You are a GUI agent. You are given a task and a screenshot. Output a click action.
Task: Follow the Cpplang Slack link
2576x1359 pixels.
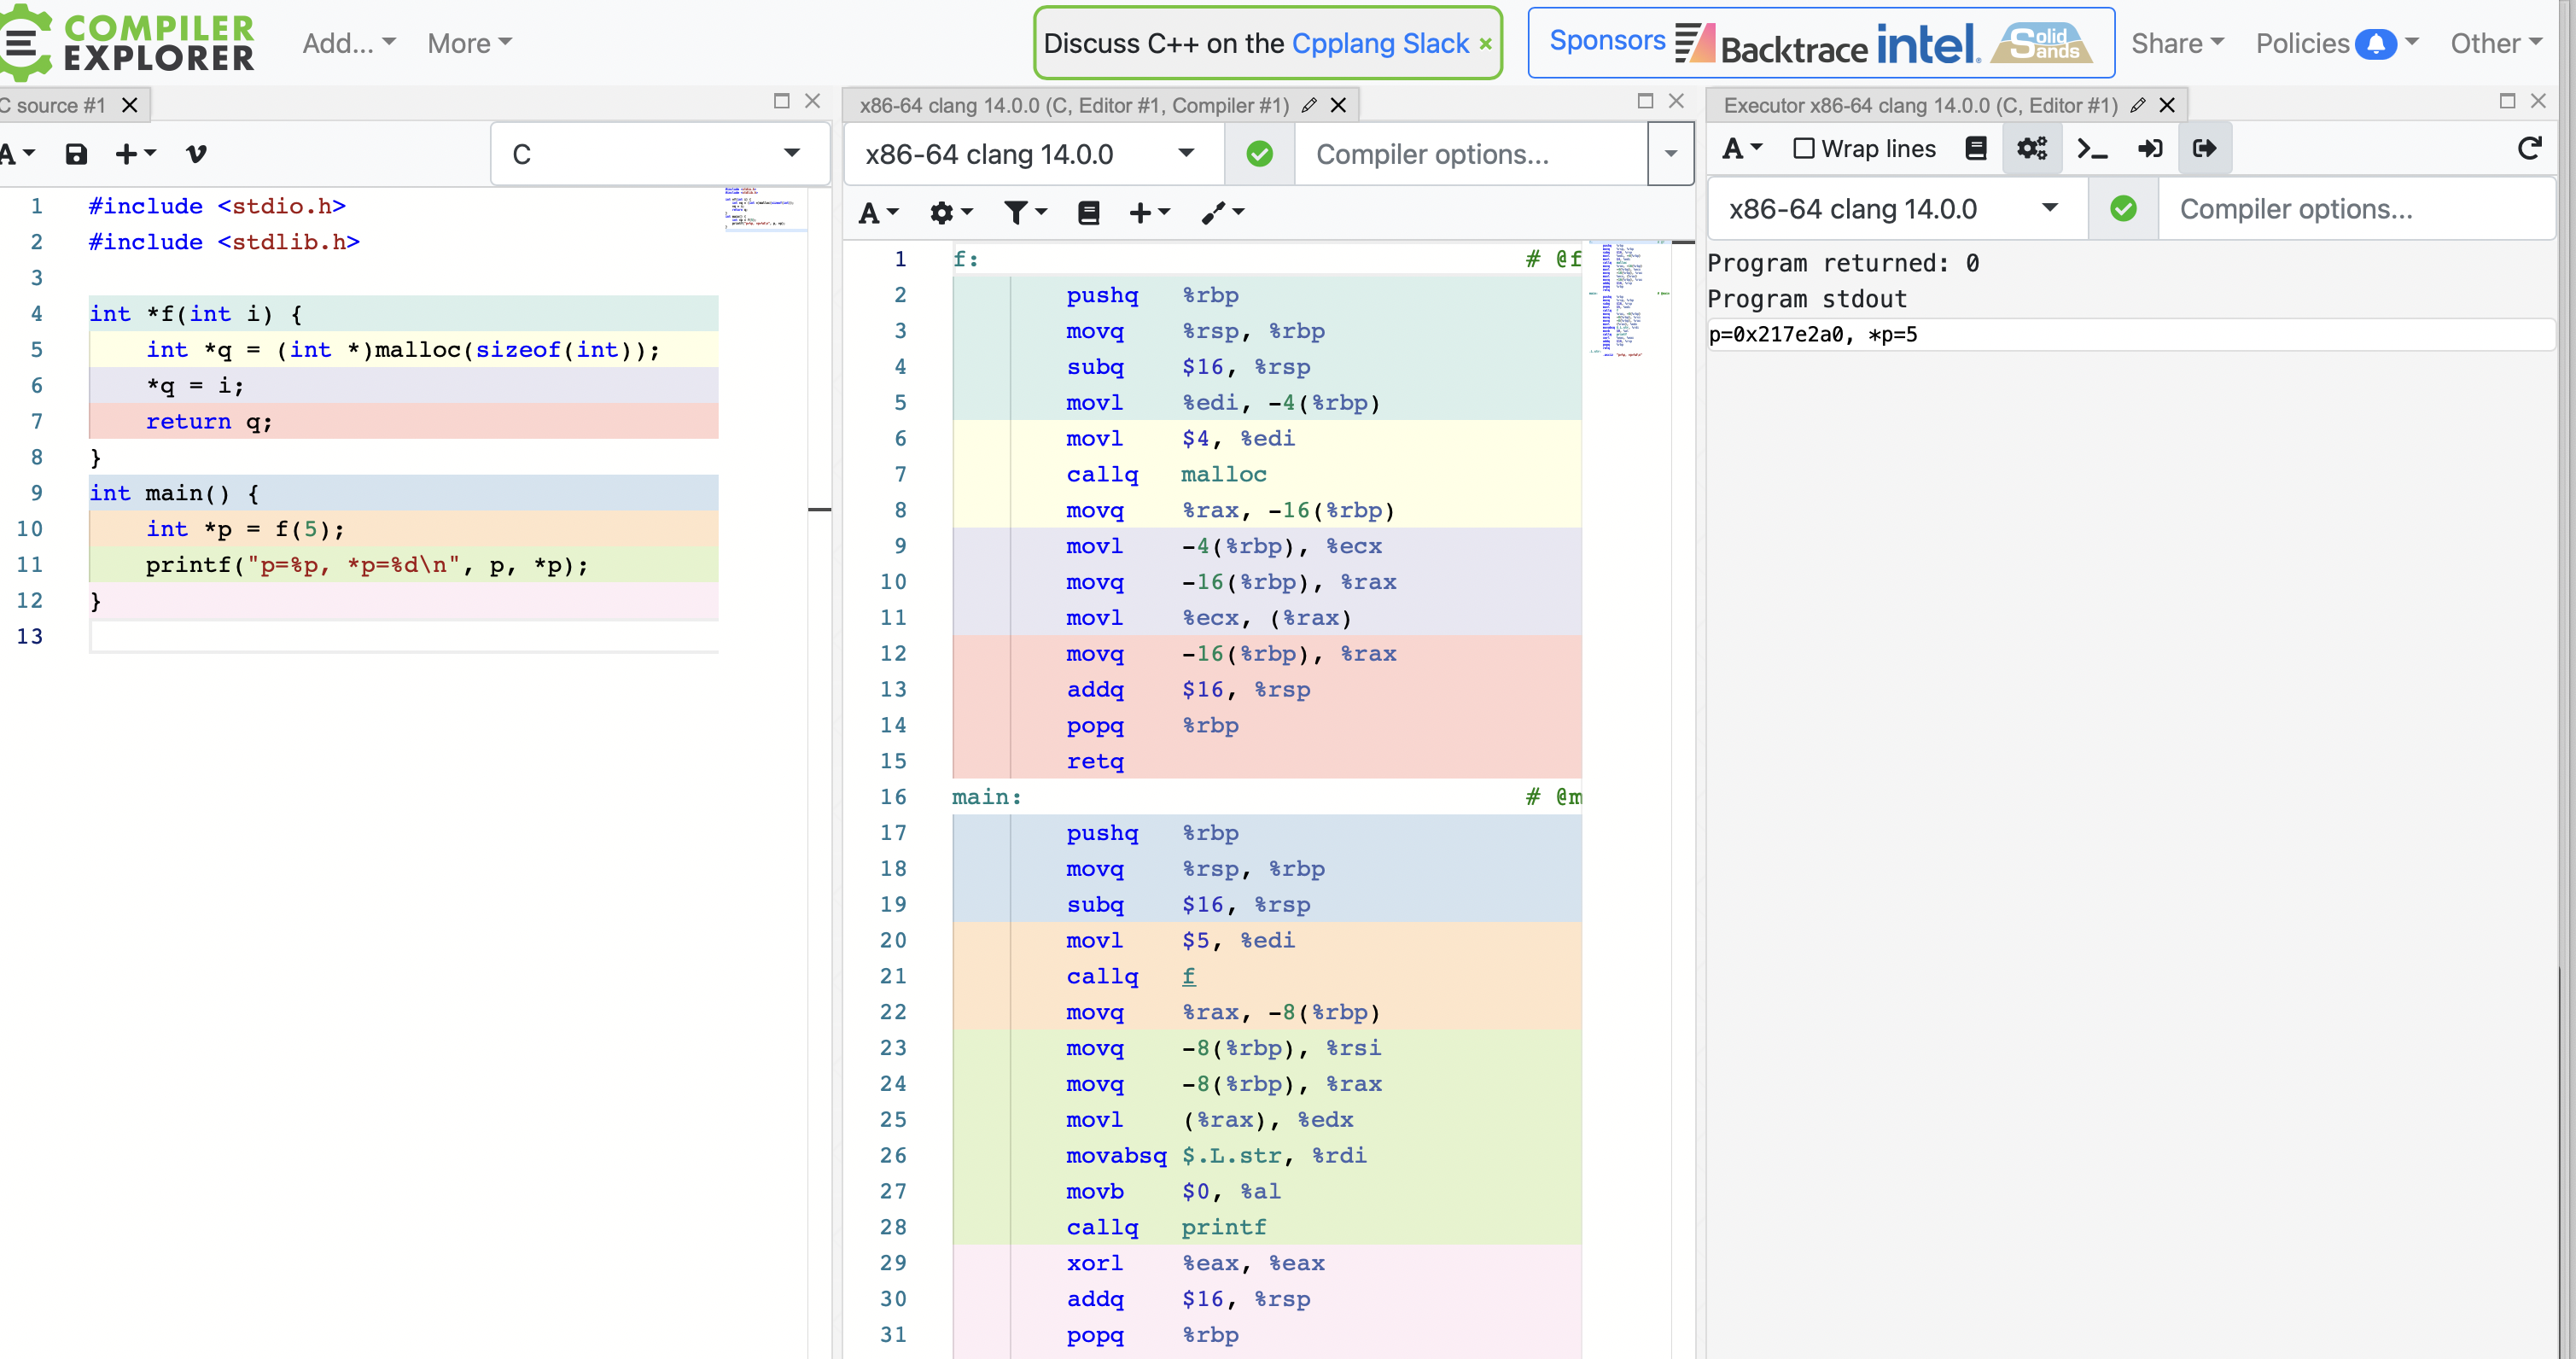[1380, 43]
